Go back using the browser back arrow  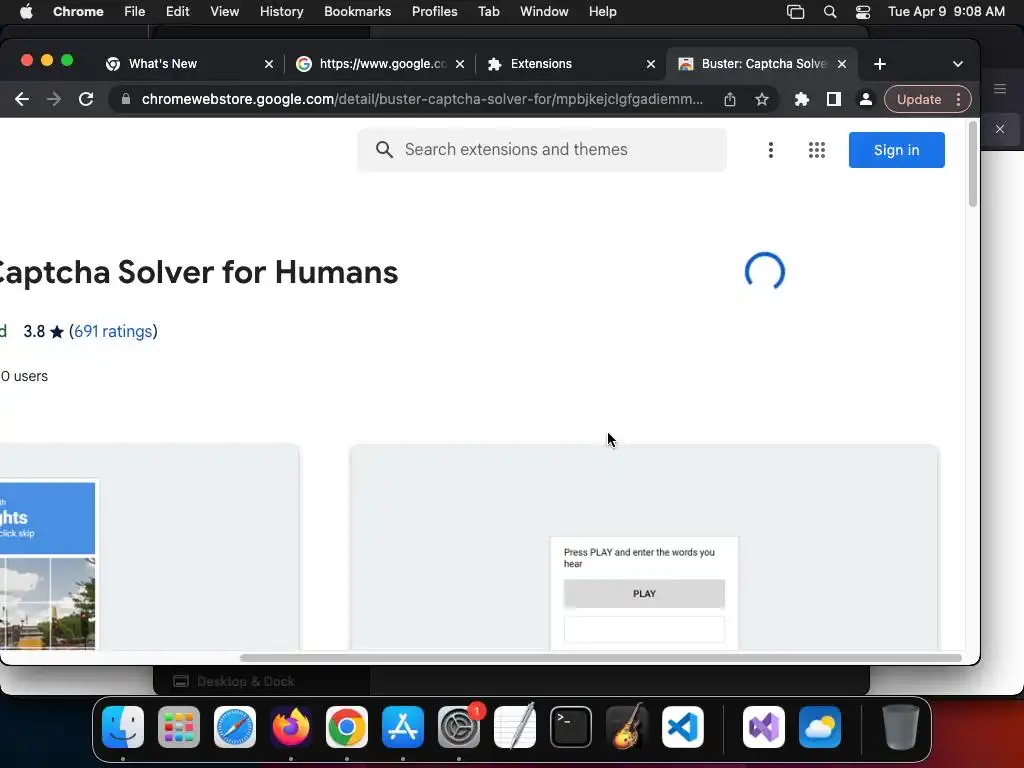22,99
